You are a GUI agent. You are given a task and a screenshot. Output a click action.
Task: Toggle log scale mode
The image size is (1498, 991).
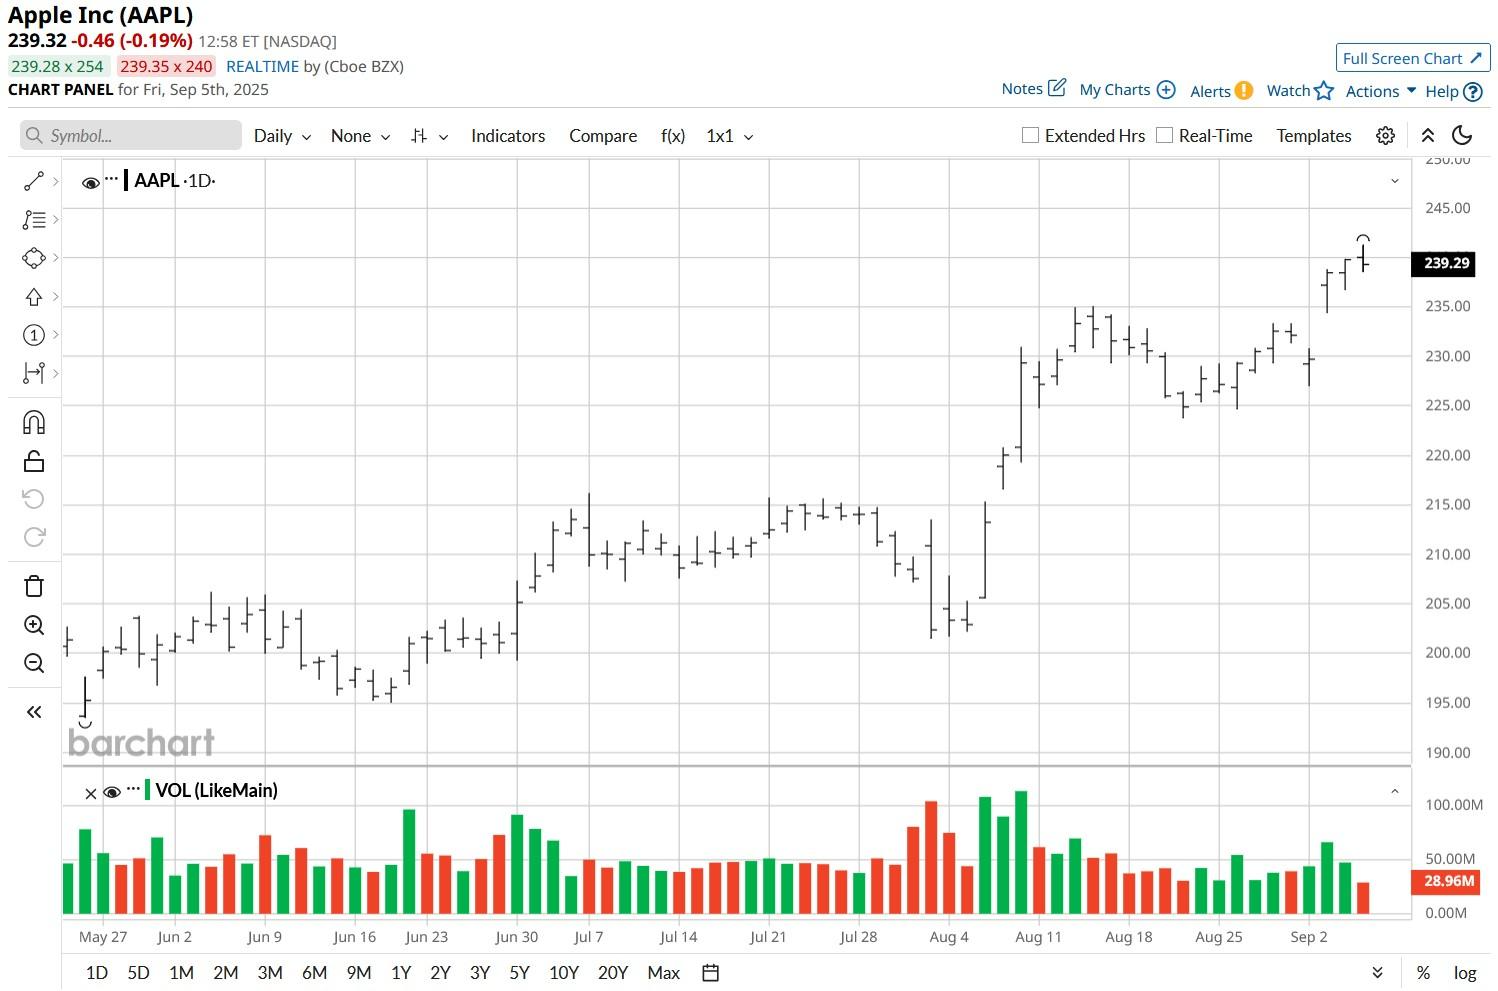pyautogui.click(x=1465, y=973)
